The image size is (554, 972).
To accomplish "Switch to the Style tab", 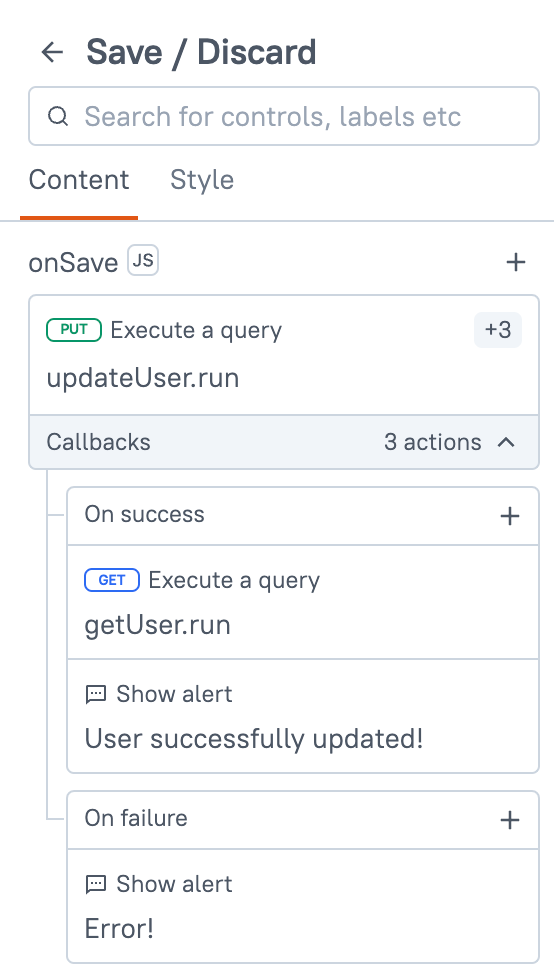I will pos(202,180).
